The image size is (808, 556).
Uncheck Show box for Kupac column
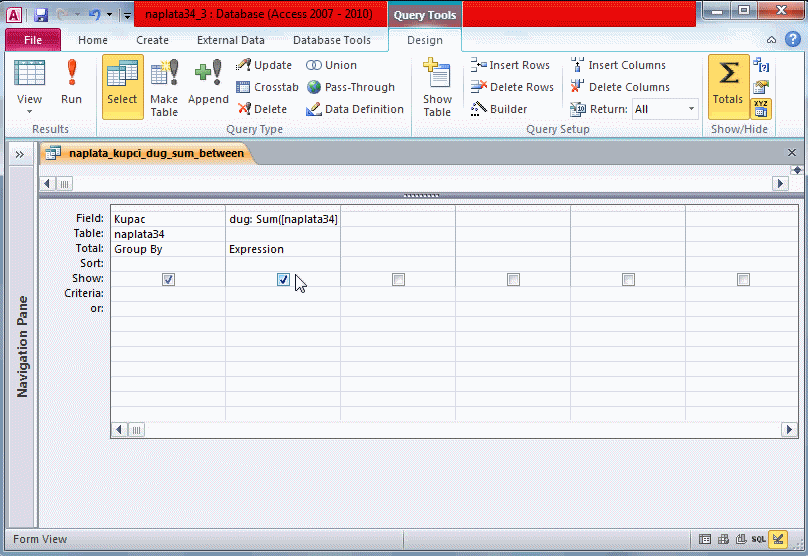pyautogui.click(x=168, y=280)
